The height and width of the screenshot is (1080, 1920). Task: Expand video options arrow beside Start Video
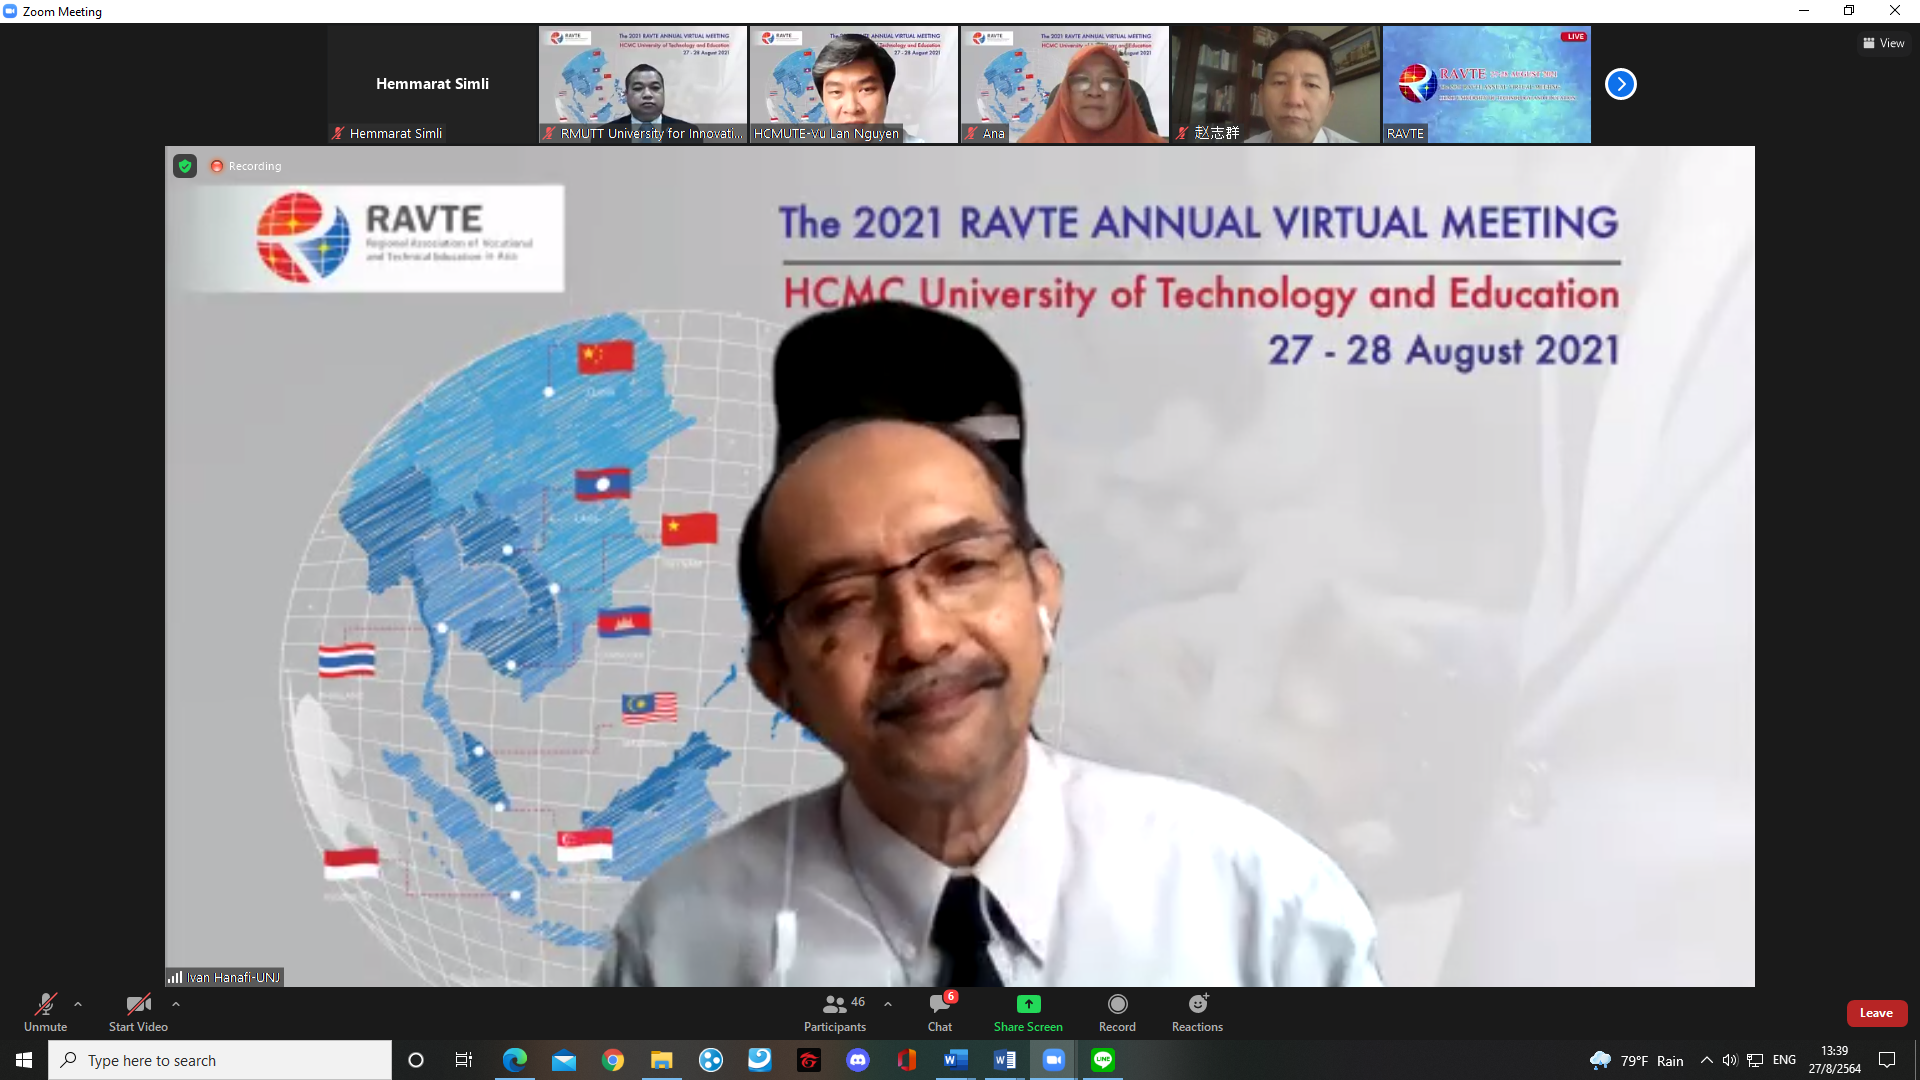click(x=176, y=1004)
